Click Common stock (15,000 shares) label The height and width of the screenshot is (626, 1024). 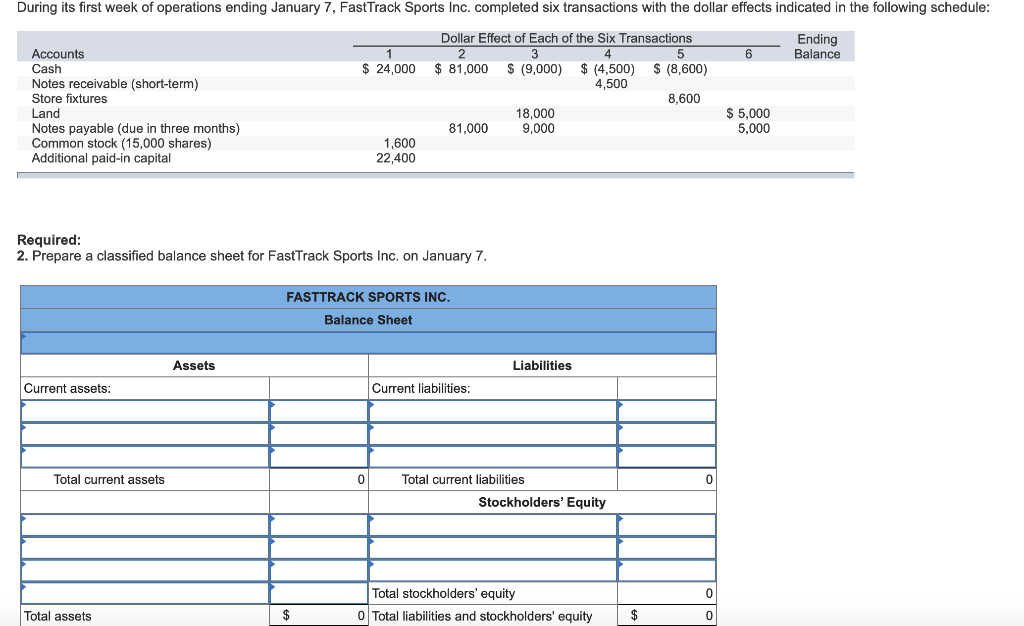121,143
